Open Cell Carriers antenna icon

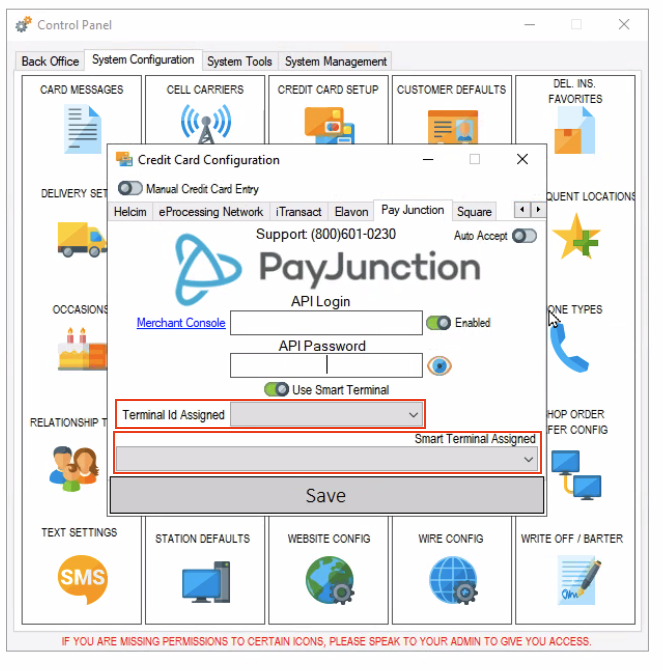[206, 124]
